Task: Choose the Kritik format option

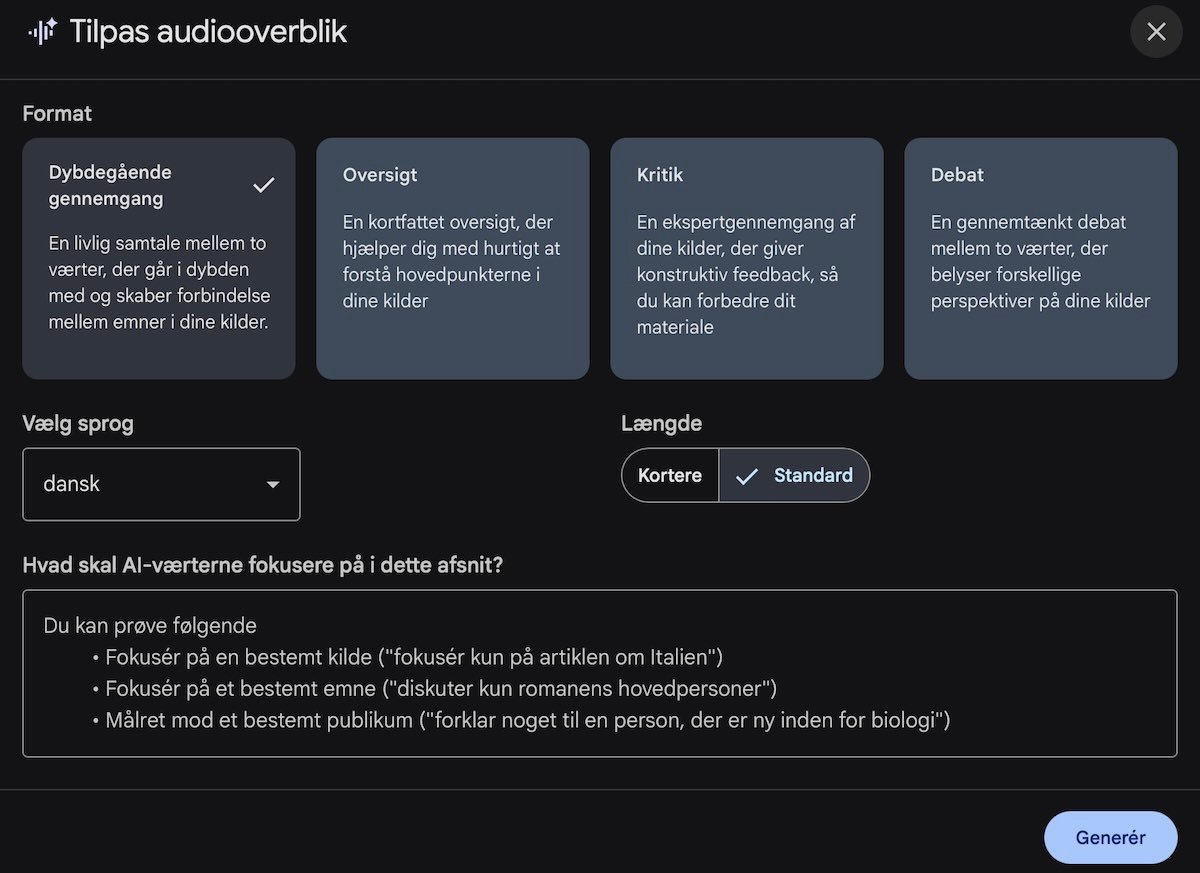Action: click(746, 258)
